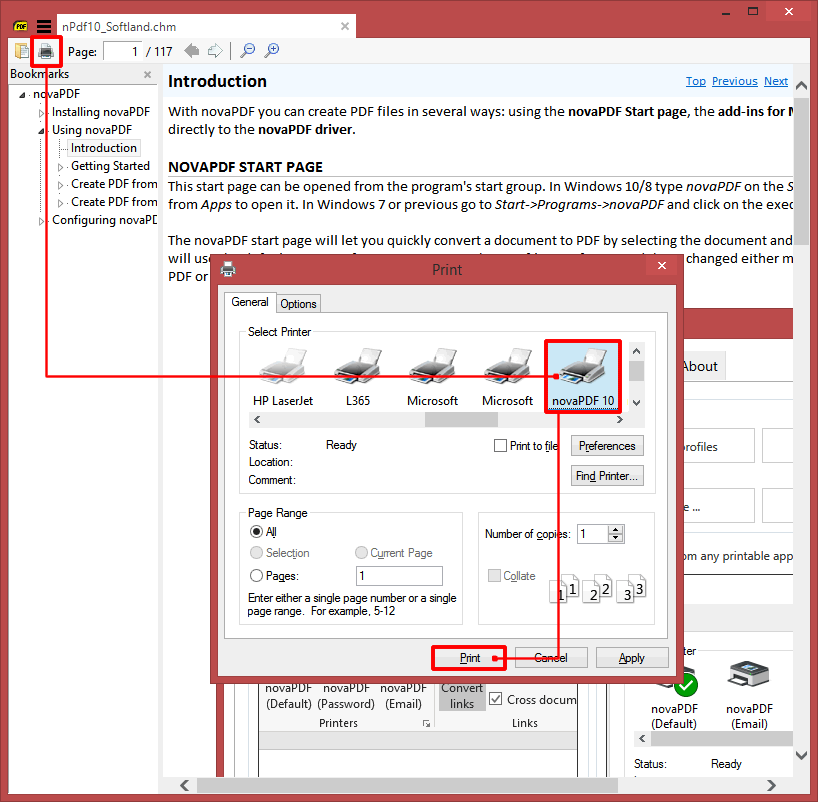
Task: Expand the Configuring novaPDF bookmark
Action: [x=42, y=220]
